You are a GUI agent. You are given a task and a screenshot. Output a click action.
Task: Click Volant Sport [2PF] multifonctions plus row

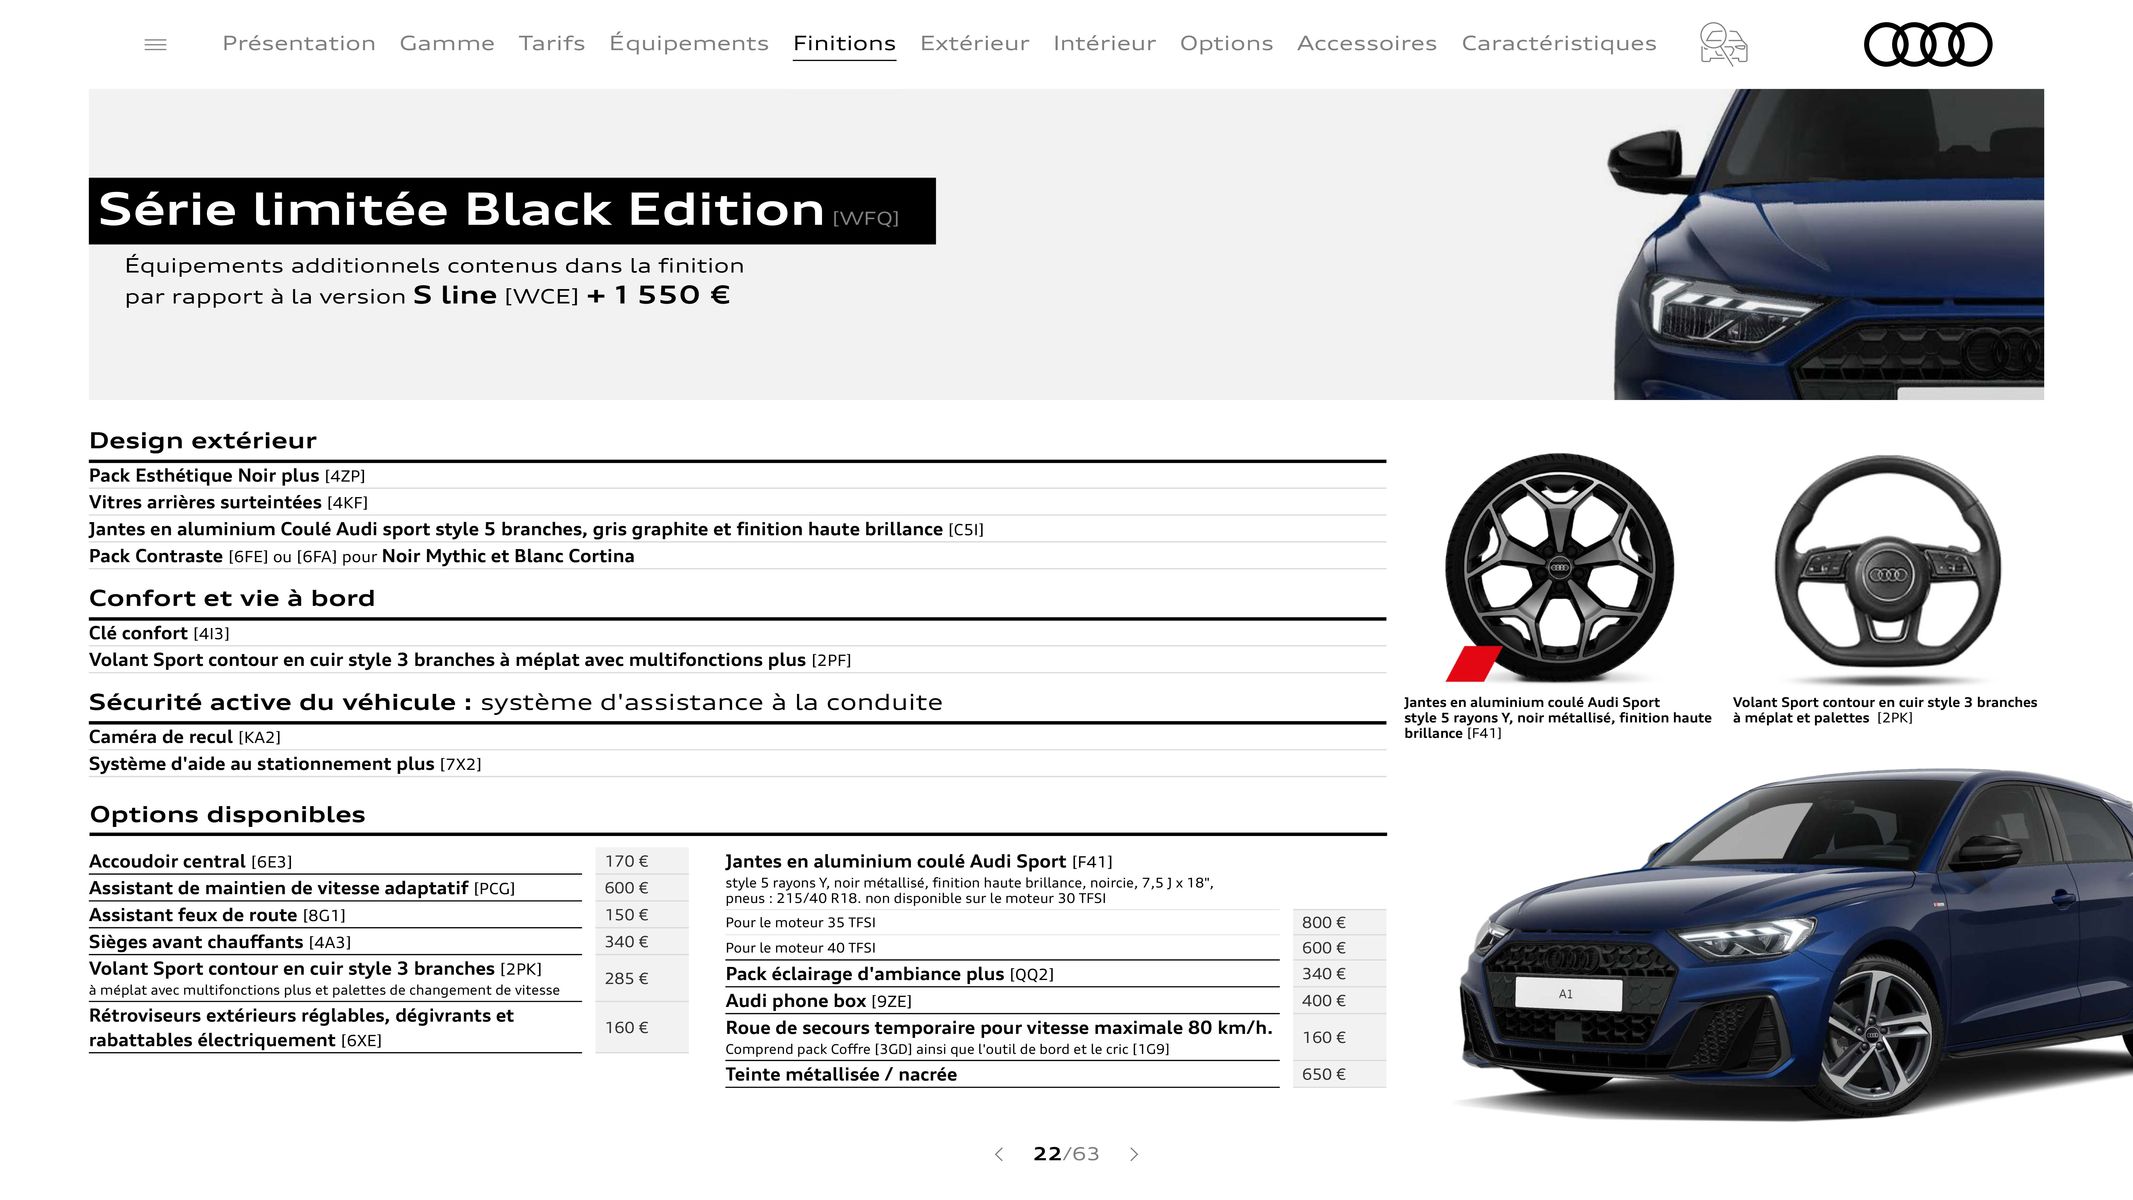pos(737,660)
